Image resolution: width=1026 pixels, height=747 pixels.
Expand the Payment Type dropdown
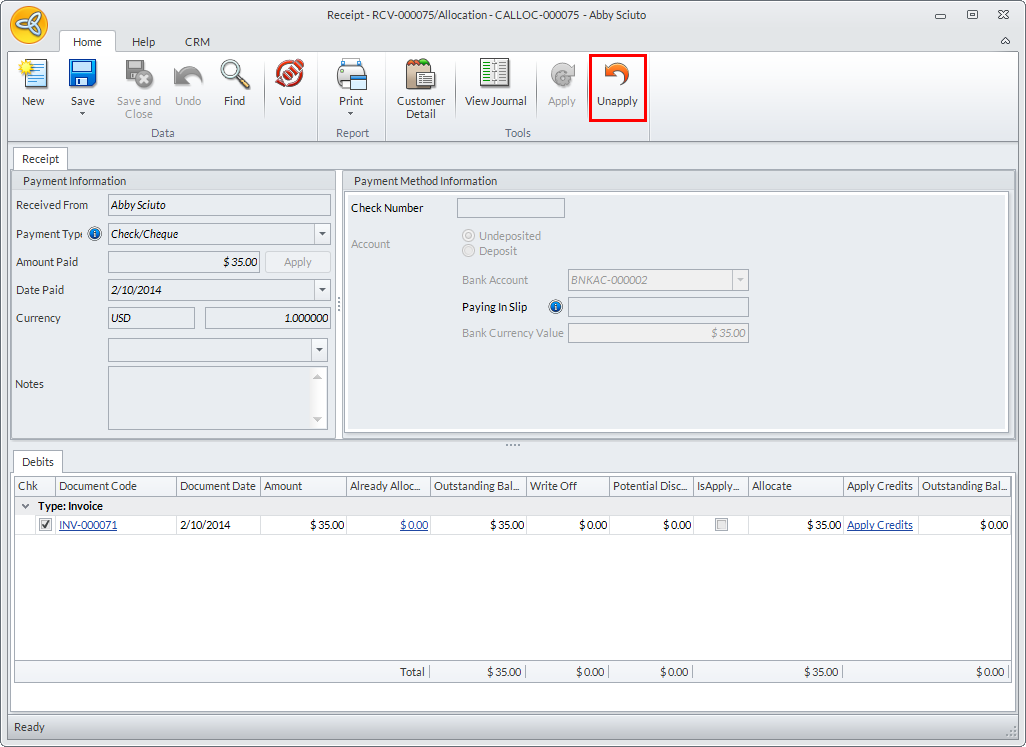[322, 234]
